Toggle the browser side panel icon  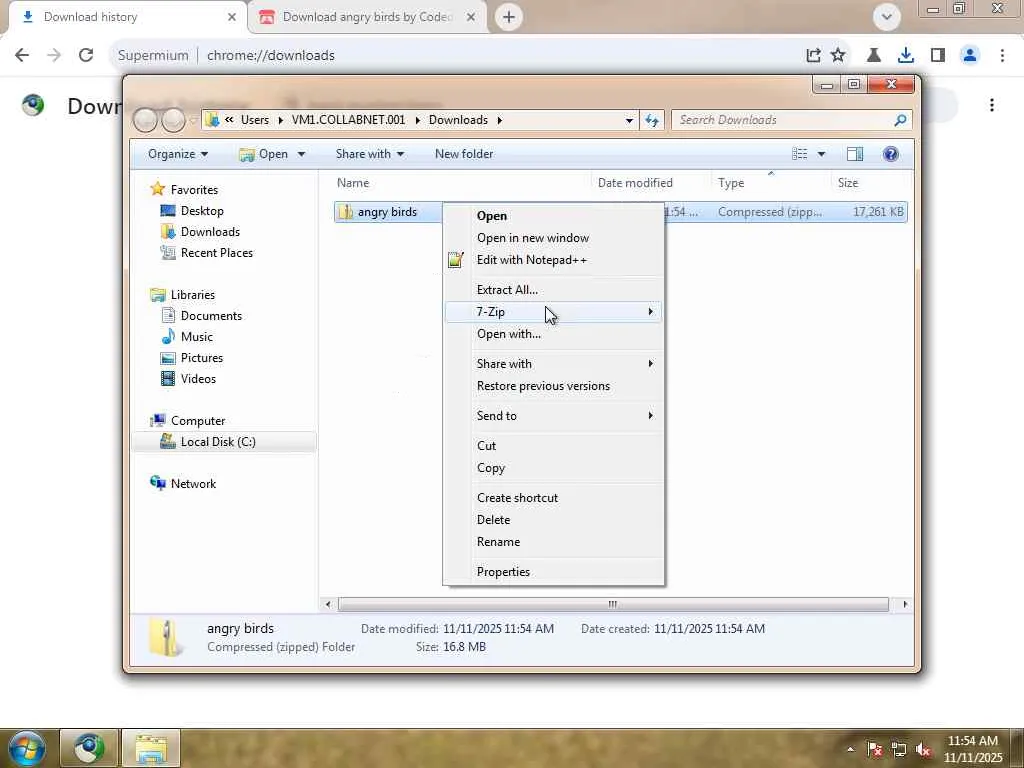pos(938,55)
